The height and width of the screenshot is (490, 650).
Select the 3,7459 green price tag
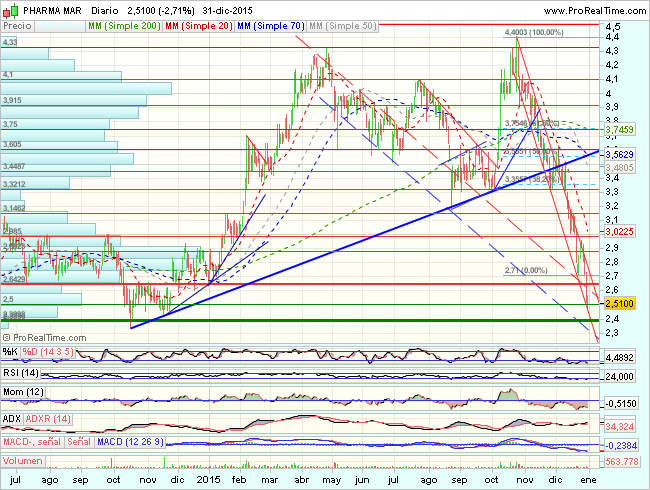pyautogui.click(x=619, y=129)
